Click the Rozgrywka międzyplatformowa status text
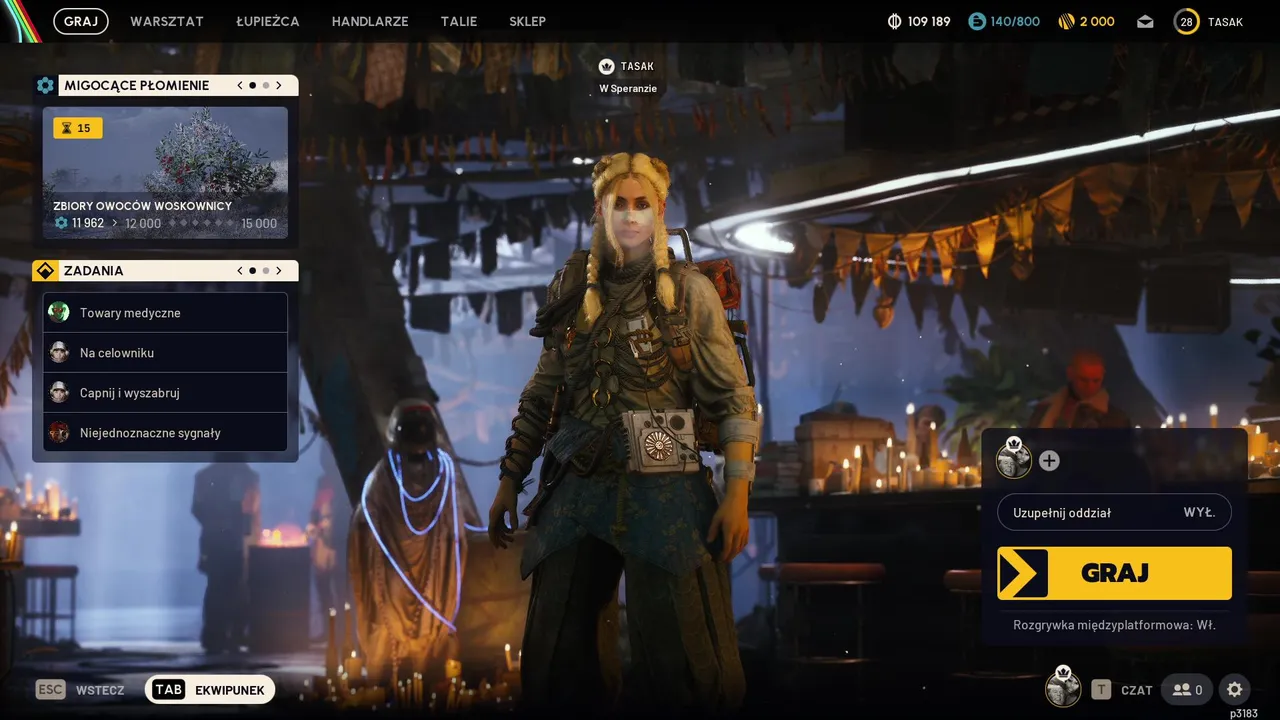1280x720 pixels. [x=1113, y=625]
